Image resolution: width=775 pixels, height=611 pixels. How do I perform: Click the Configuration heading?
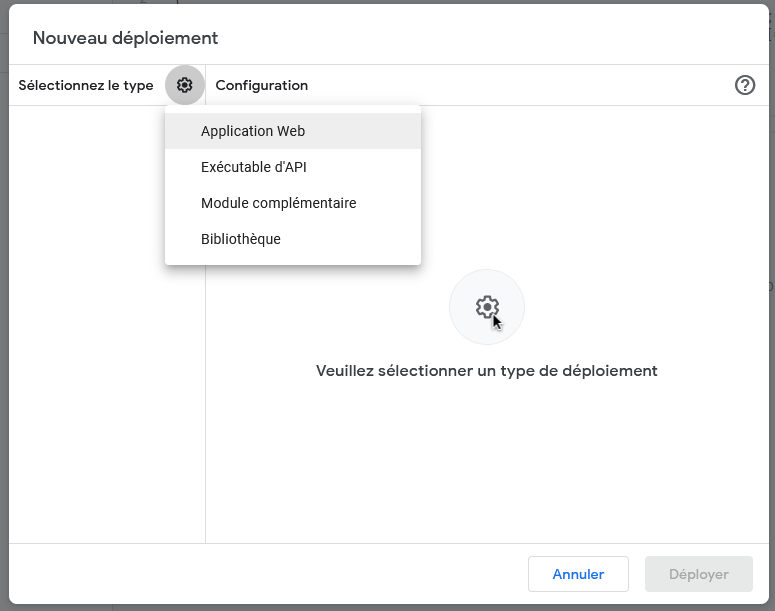pyautogui.click(x=262, y=86)
